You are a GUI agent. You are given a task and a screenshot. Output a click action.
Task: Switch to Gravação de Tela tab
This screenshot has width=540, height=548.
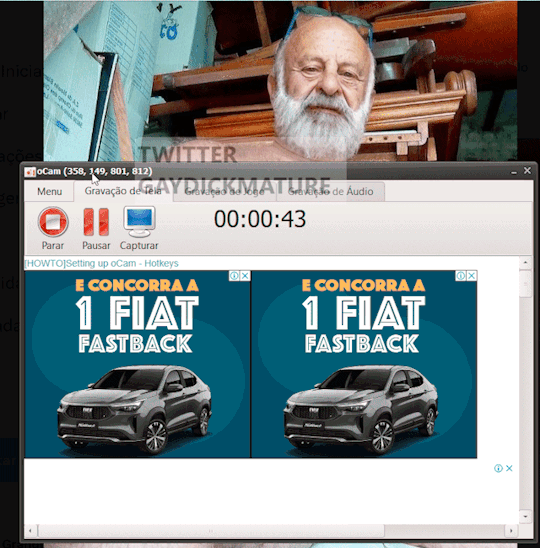point(123,191)
